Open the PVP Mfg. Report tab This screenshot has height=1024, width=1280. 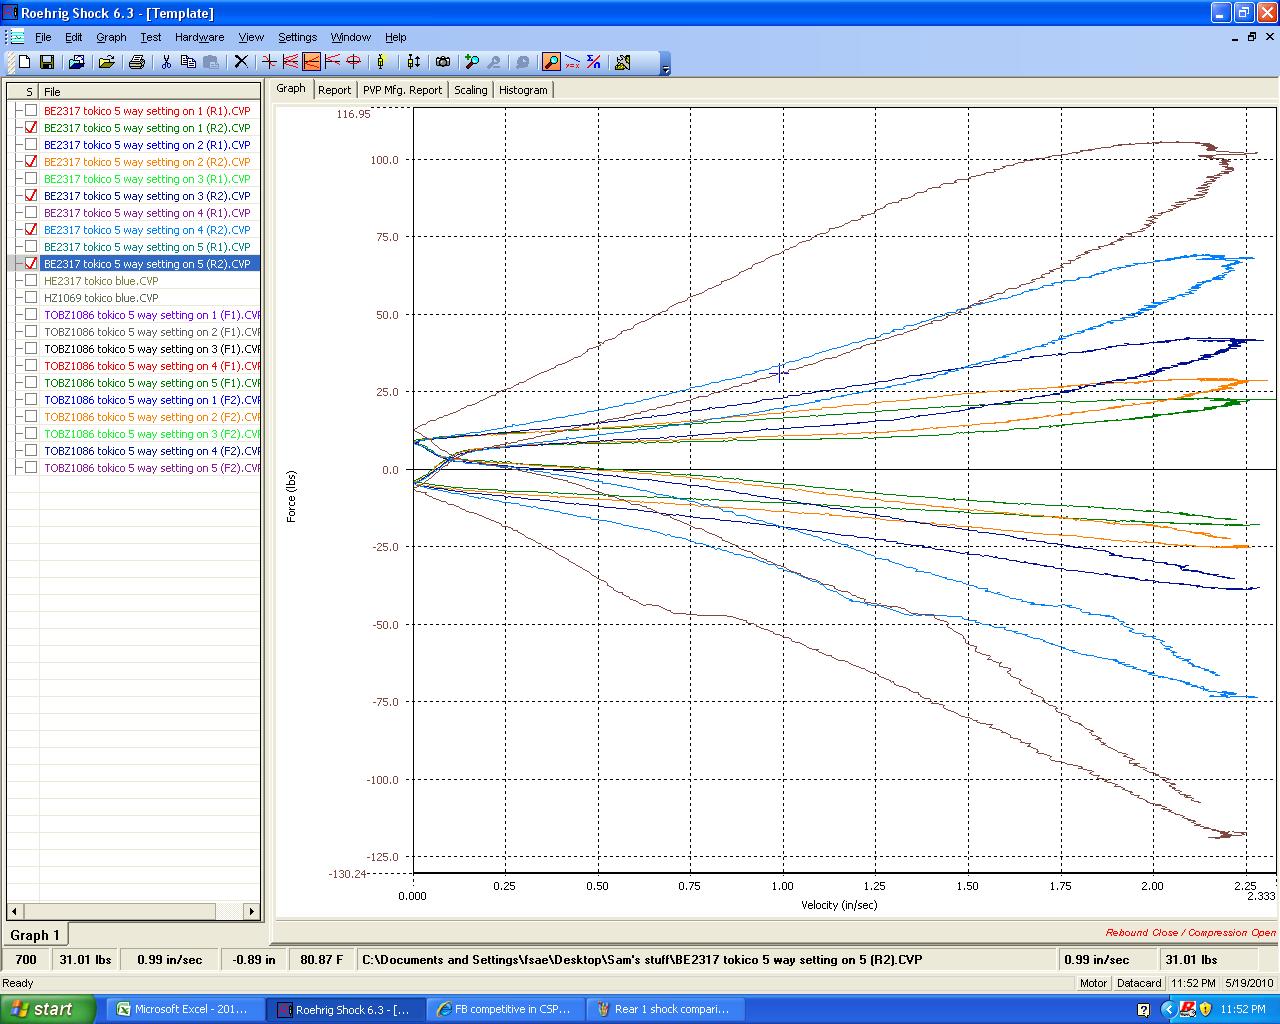coord(402,90)
